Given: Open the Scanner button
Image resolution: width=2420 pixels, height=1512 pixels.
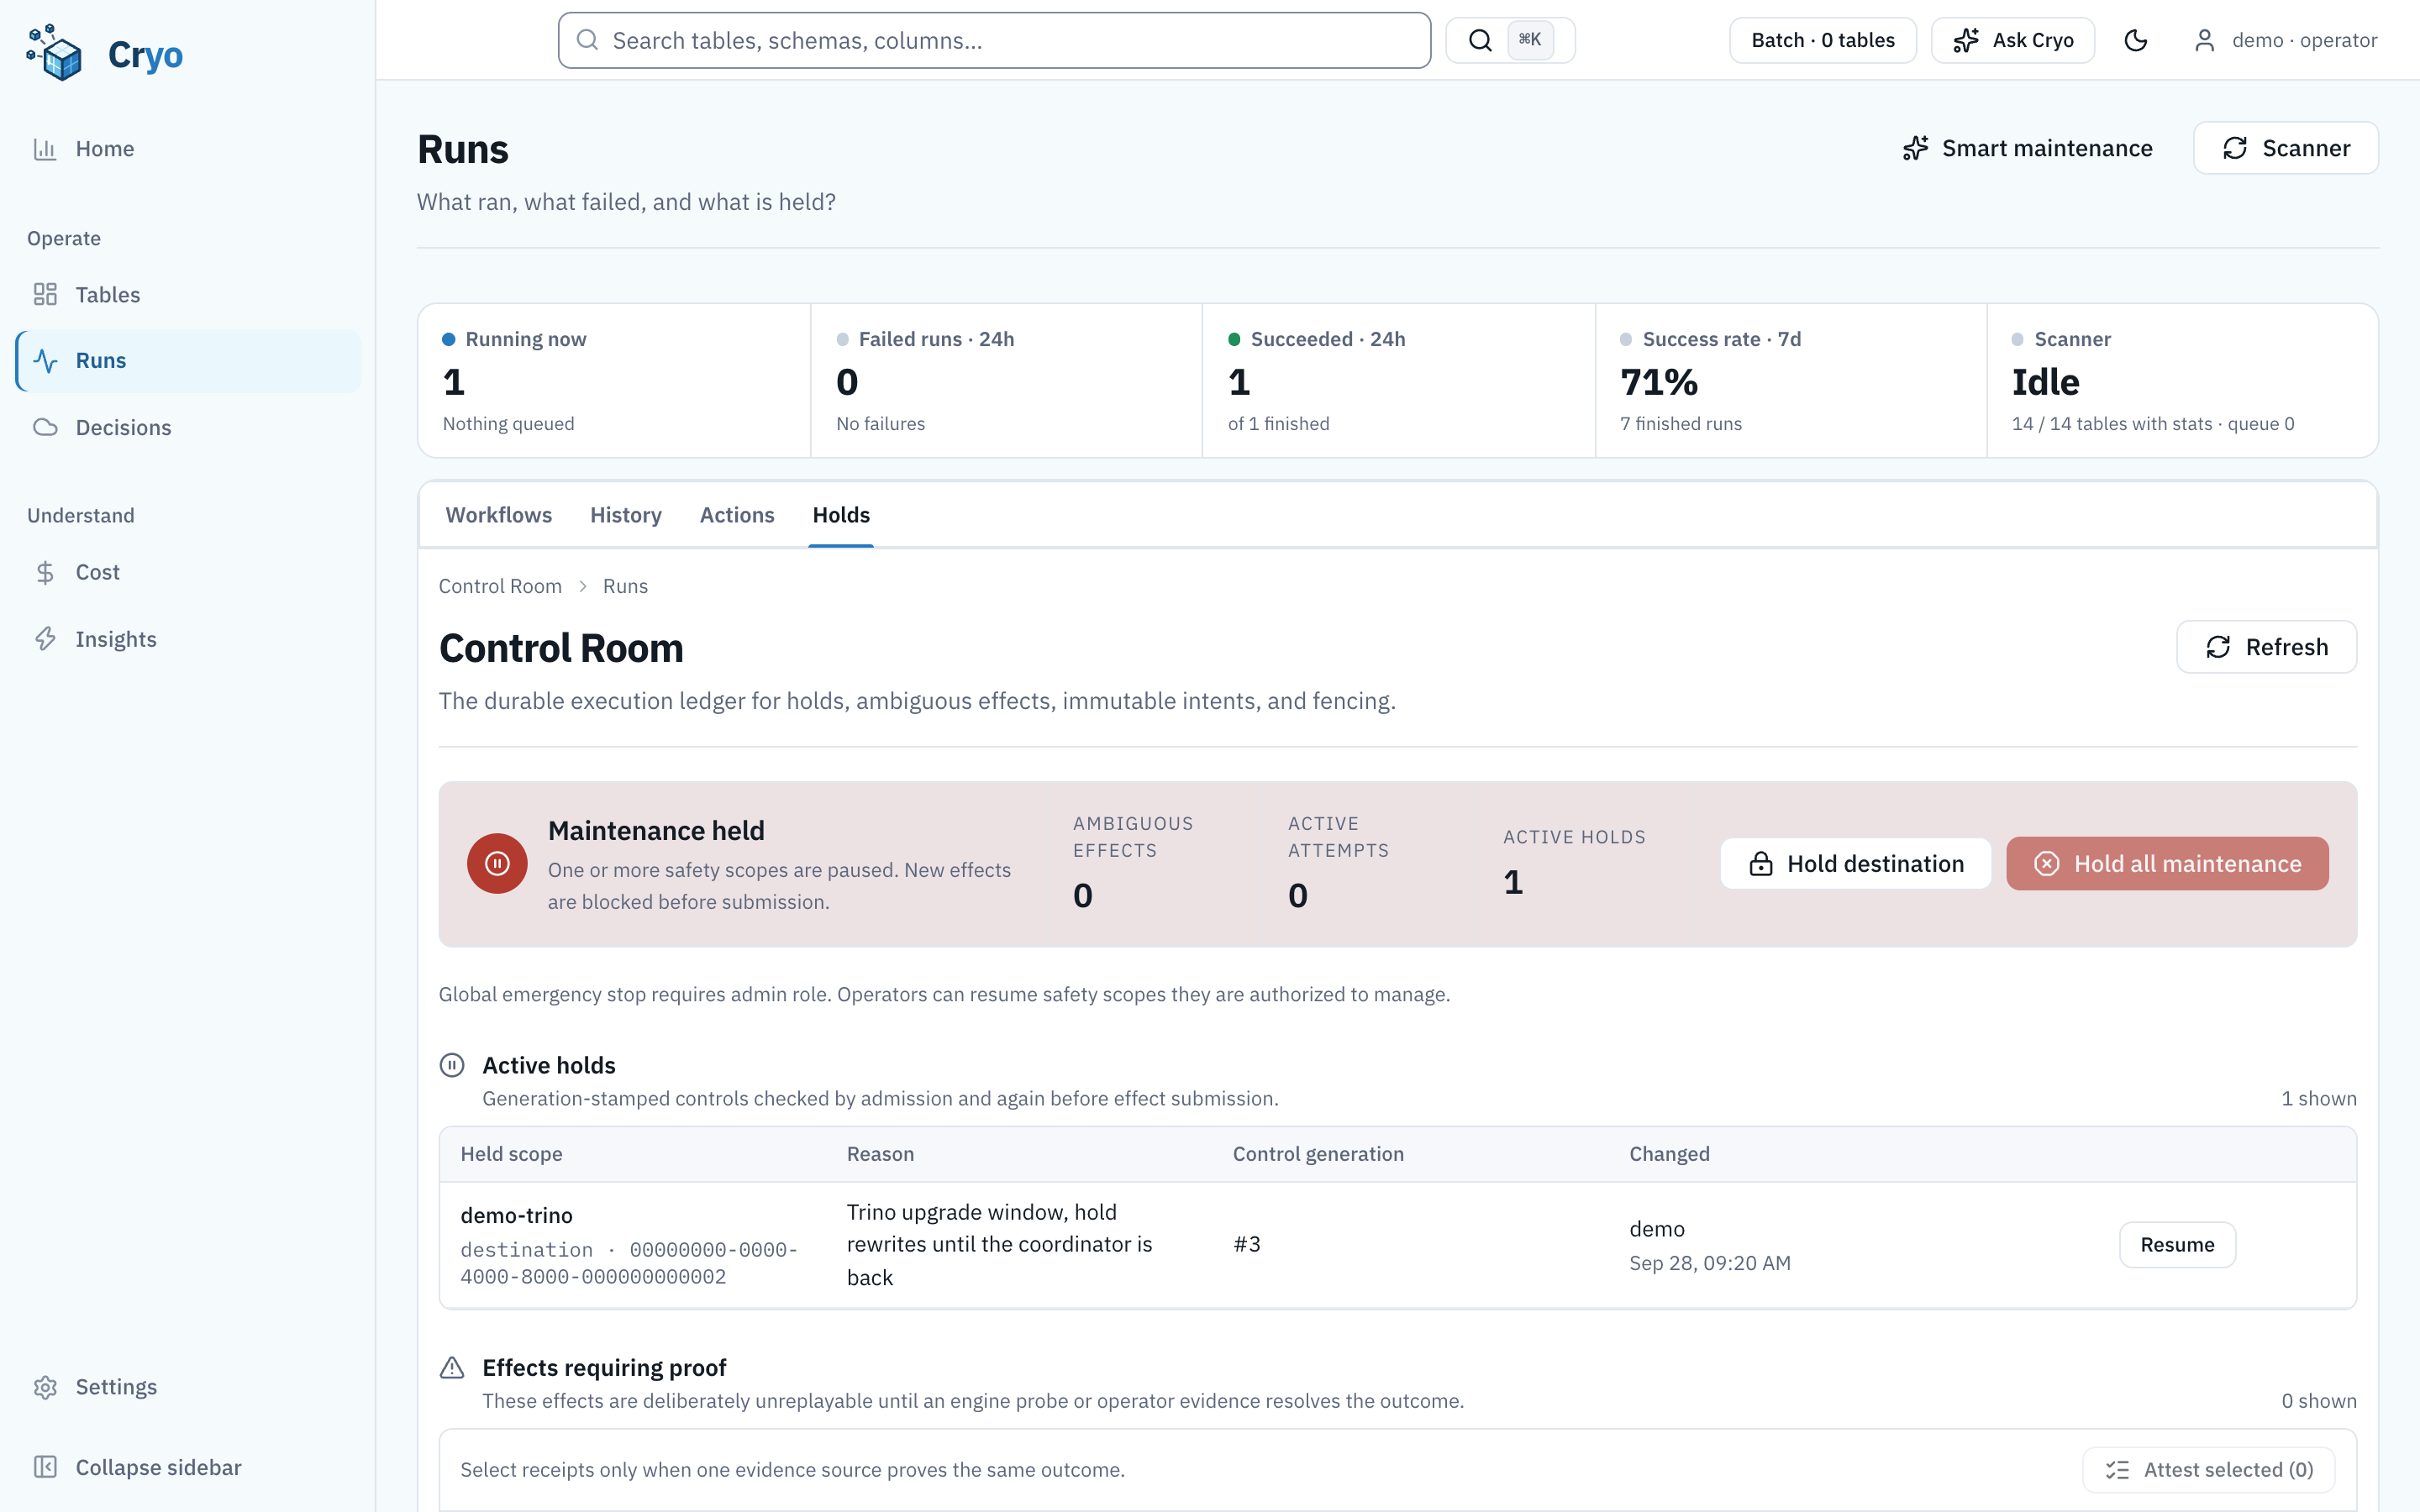Looking at the screenshot, I should (x=2286, y=148).
